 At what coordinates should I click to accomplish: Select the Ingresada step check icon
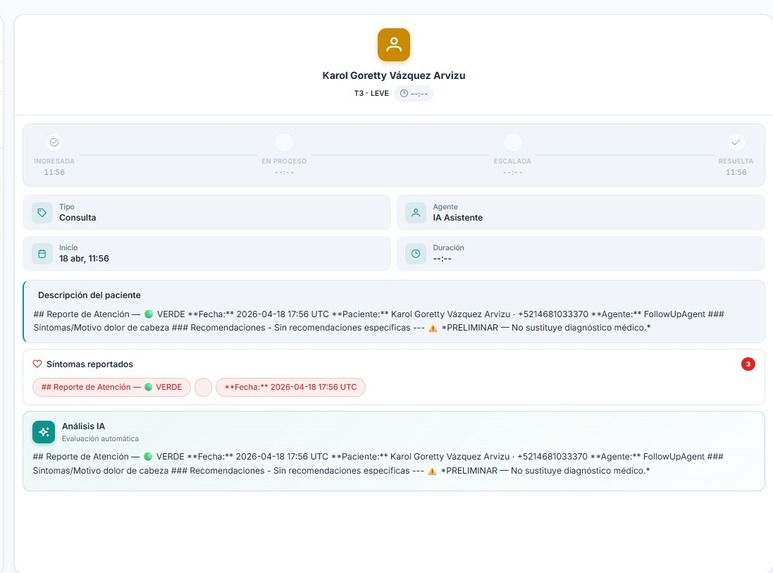pos(54,142)
